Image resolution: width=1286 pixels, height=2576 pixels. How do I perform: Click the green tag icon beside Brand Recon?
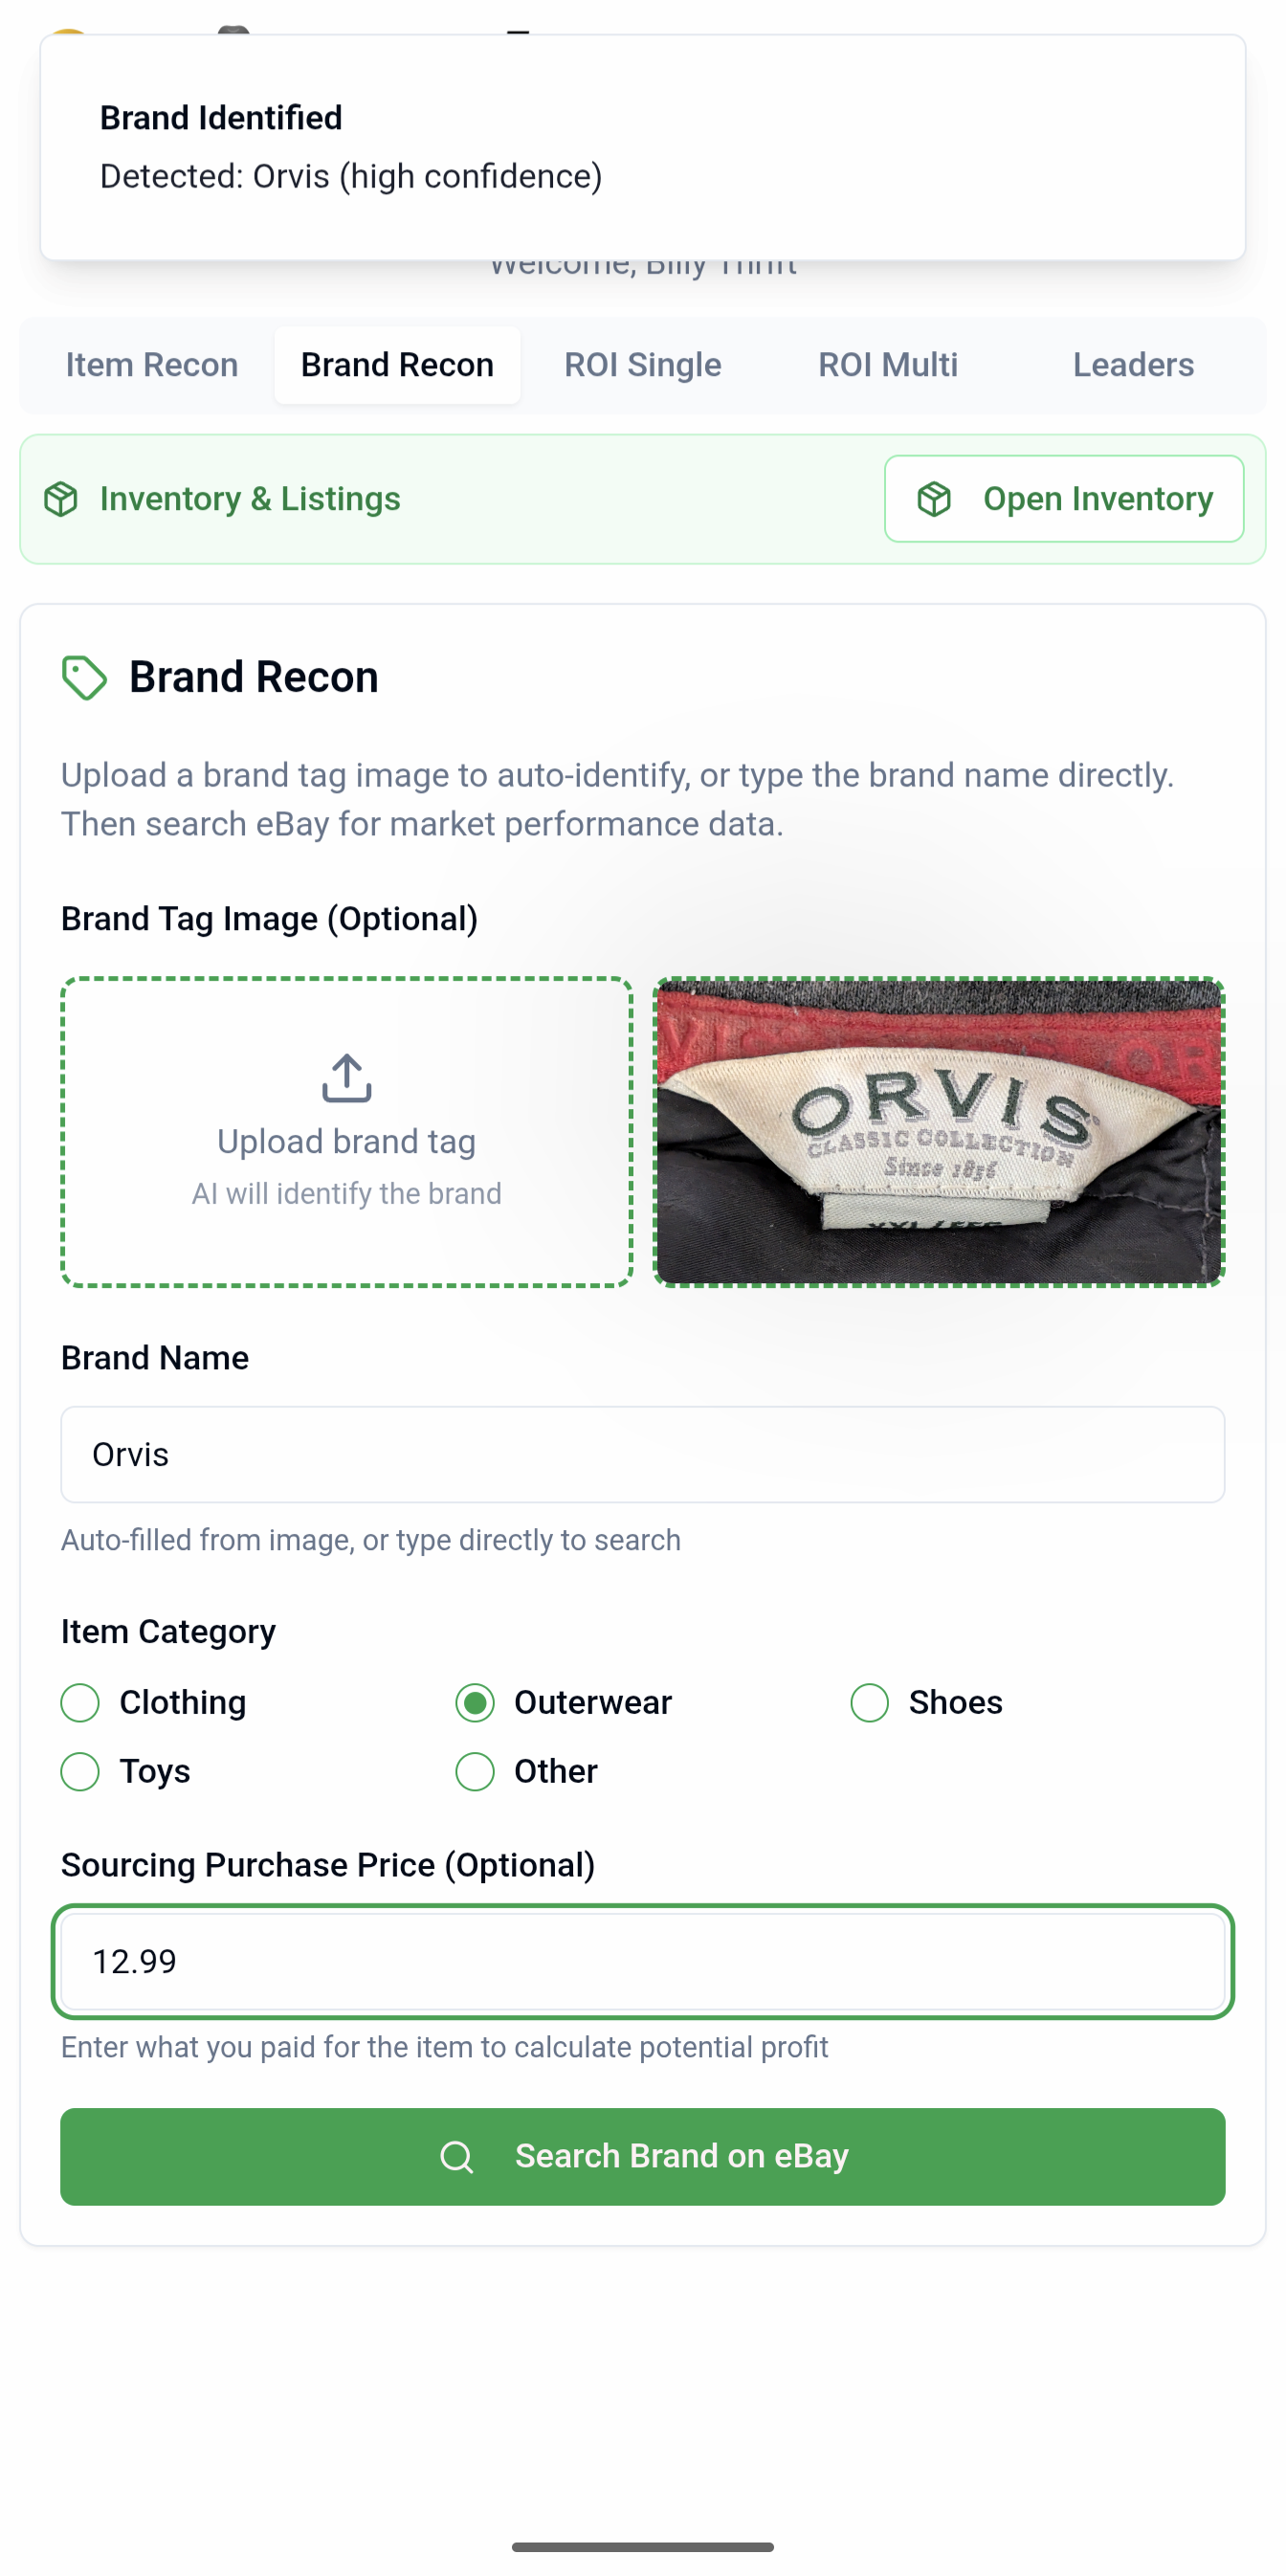tap(85, 677)
